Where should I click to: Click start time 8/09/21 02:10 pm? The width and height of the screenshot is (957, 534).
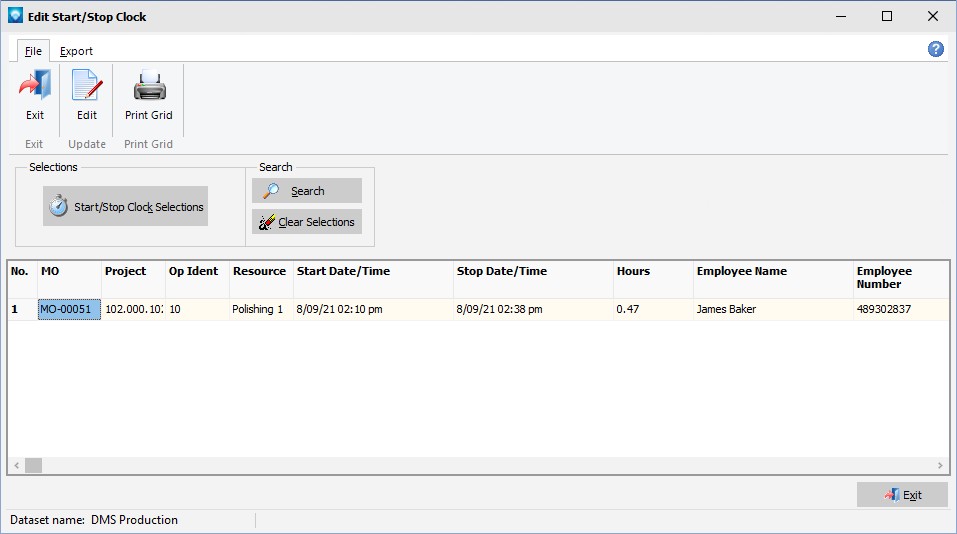[374, 309]
